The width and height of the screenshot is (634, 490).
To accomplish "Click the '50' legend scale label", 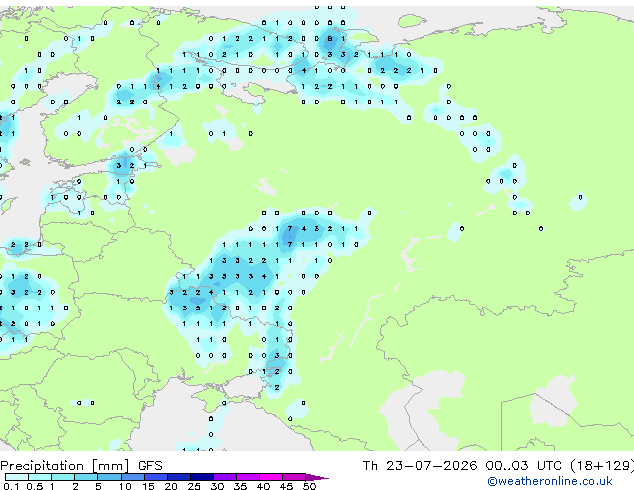I will tap(309, 486).
